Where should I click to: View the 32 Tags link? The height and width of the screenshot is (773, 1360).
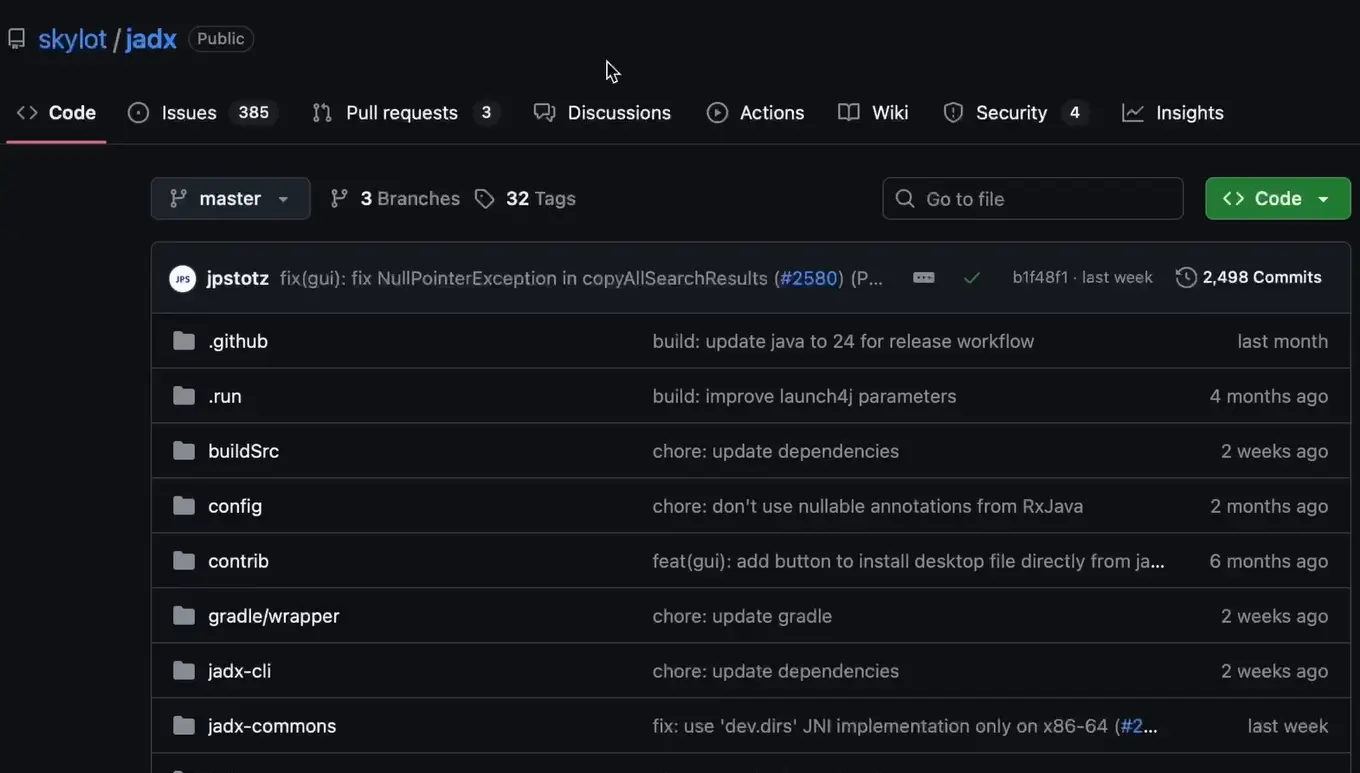click(525, 198)
